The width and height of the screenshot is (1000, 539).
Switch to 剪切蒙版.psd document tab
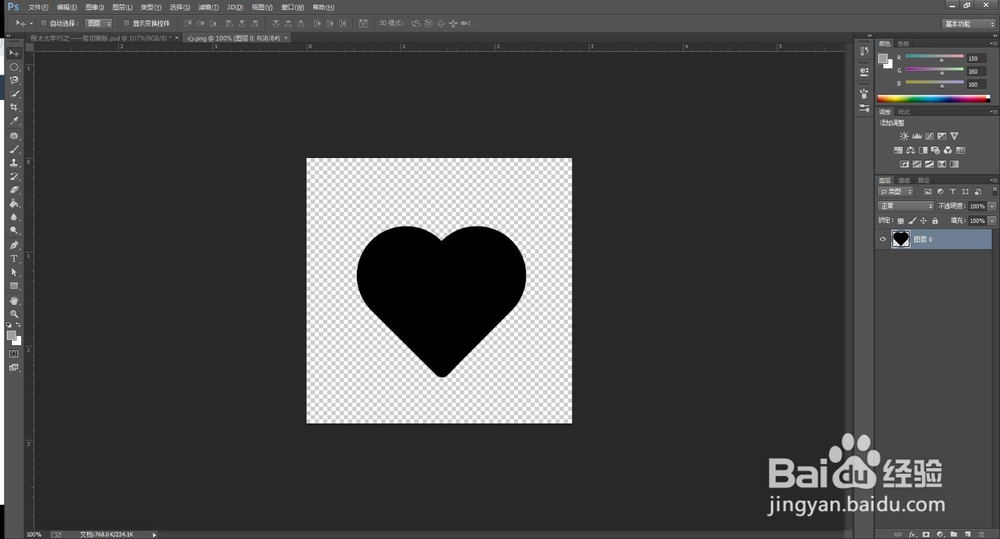(101, 38)
